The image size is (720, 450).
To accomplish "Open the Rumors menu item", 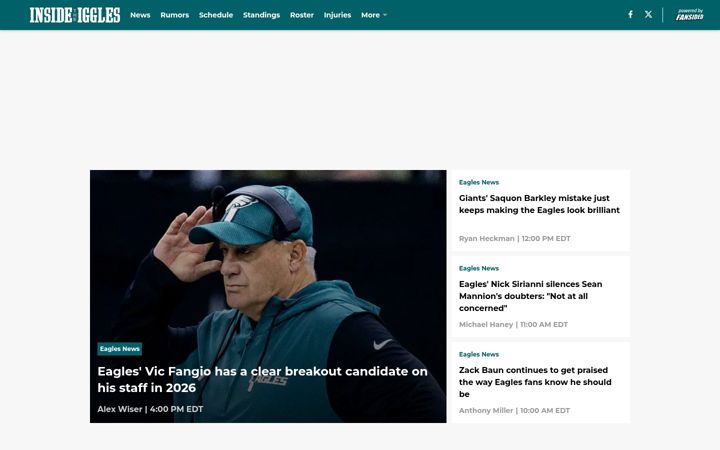I will coord(174,15).
